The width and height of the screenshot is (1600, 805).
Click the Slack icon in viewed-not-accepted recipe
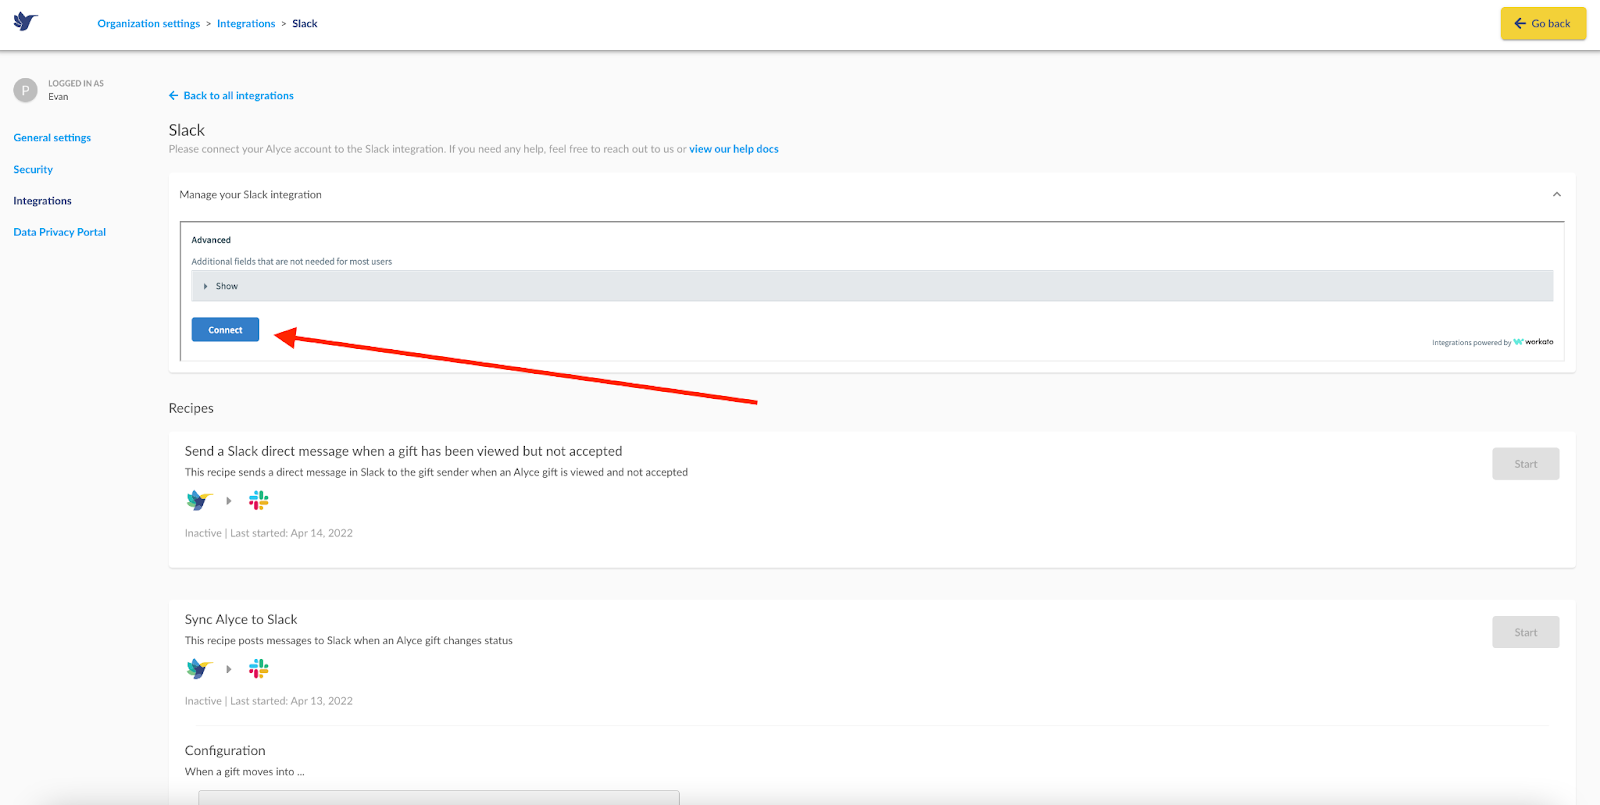click(259, 500)
